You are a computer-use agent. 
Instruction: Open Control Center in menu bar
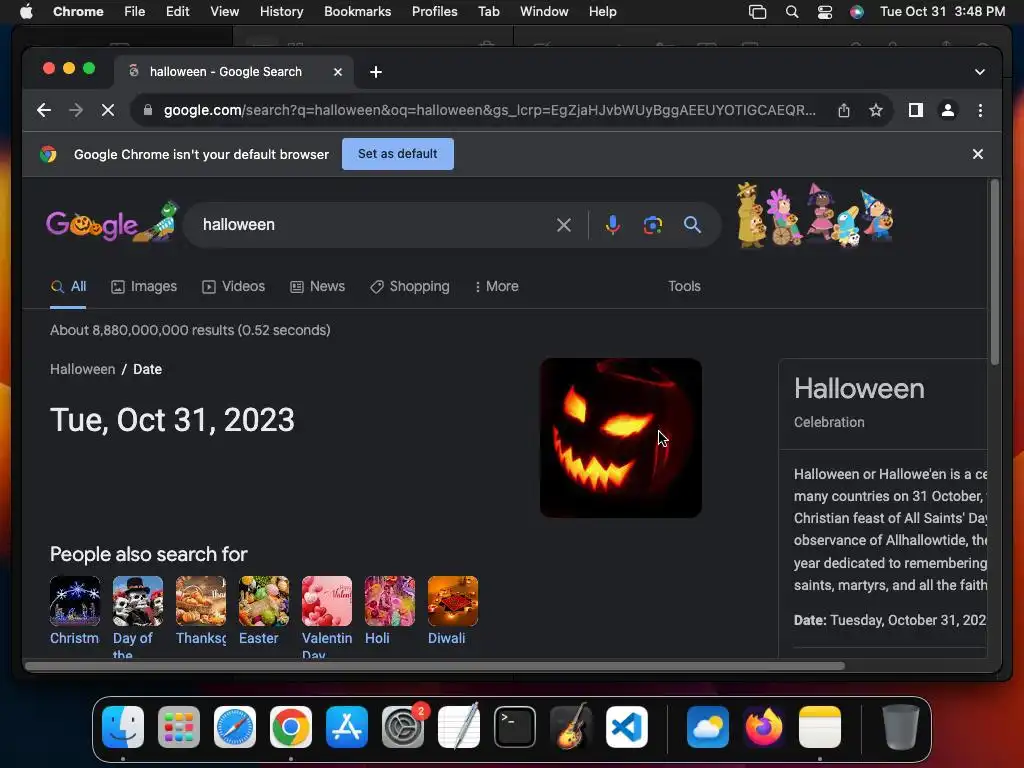click(x=825, y=12)
